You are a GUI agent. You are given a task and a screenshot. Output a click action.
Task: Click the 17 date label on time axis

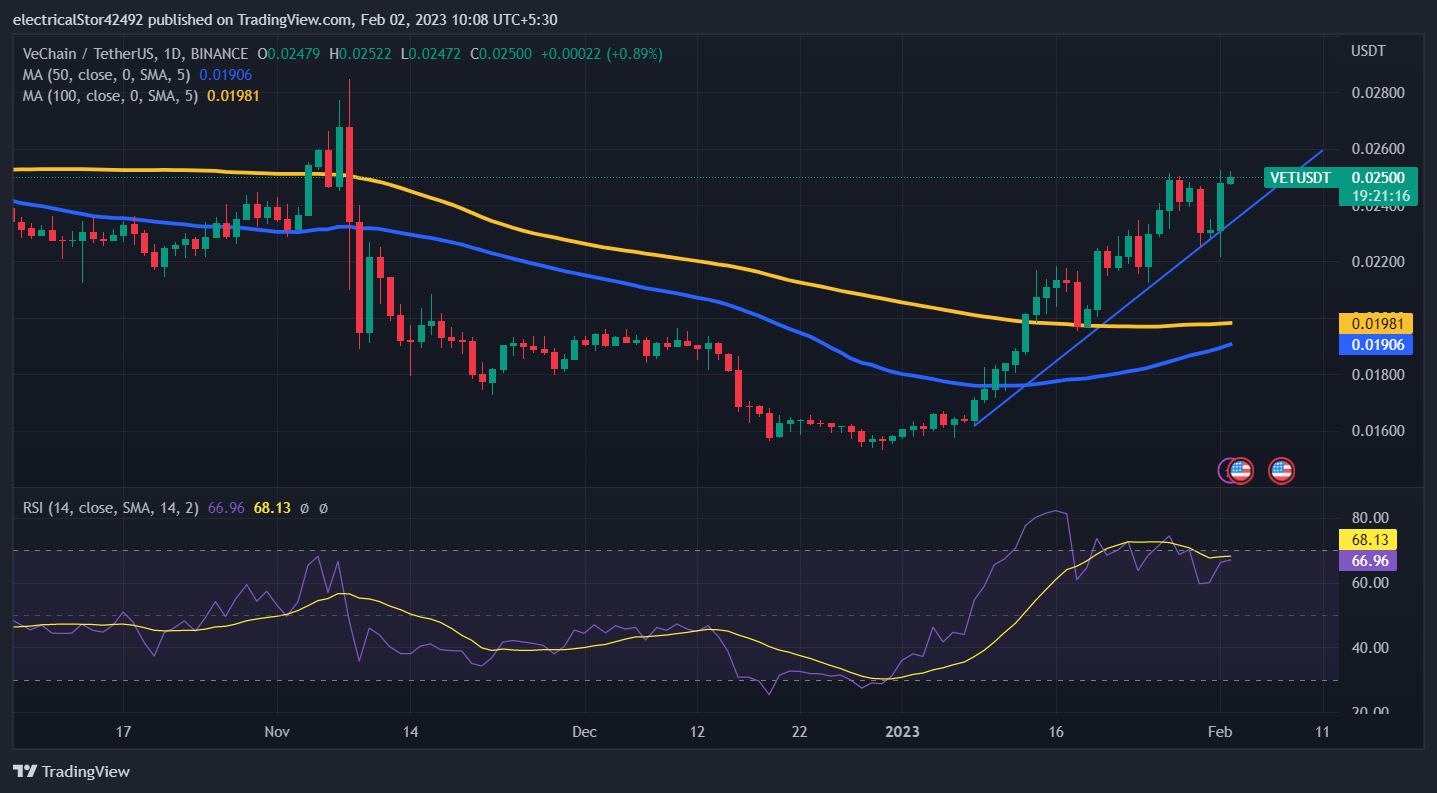click(124, 732)
